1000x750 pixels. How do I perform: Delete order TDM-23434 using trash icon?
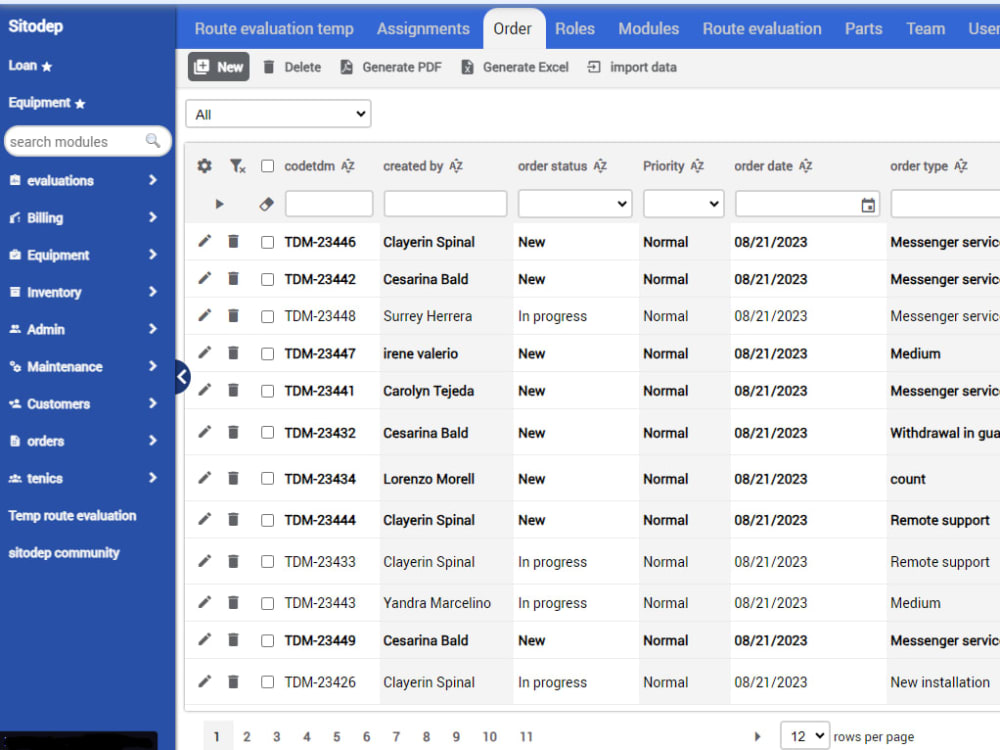point(233,478)
